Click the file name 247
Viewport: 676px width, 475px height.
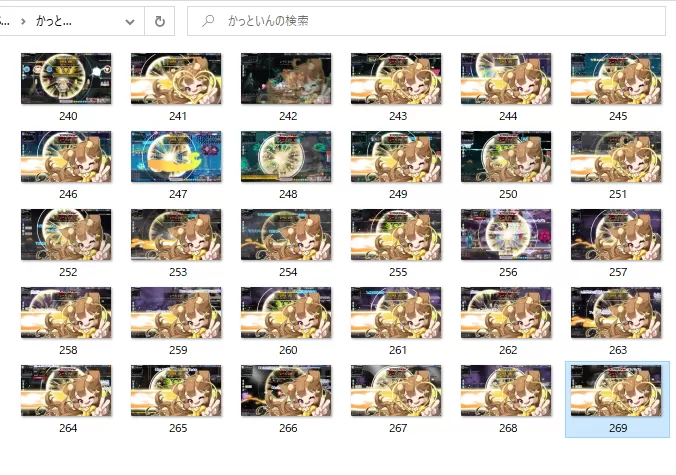click(178, 194)
